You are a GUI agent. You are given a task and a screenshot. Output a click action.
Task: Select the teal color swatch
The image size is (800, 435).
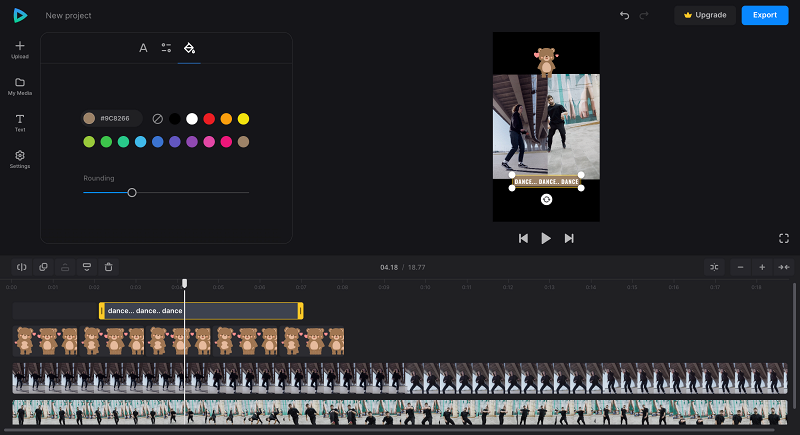click(123, 142)
